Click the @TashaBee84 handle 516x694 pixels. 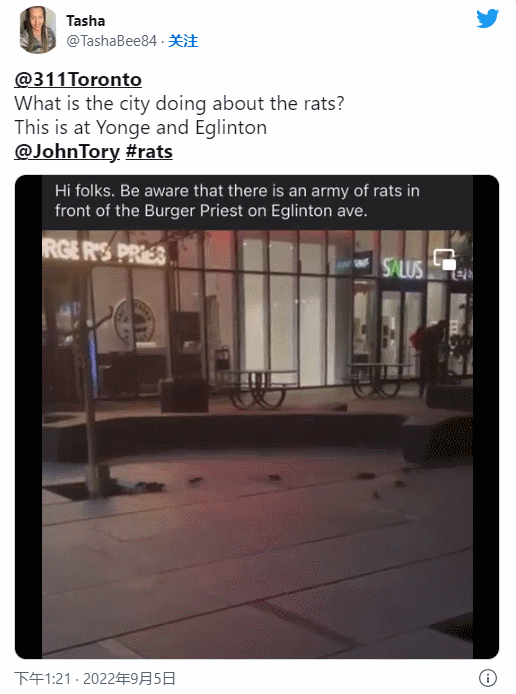112,41
